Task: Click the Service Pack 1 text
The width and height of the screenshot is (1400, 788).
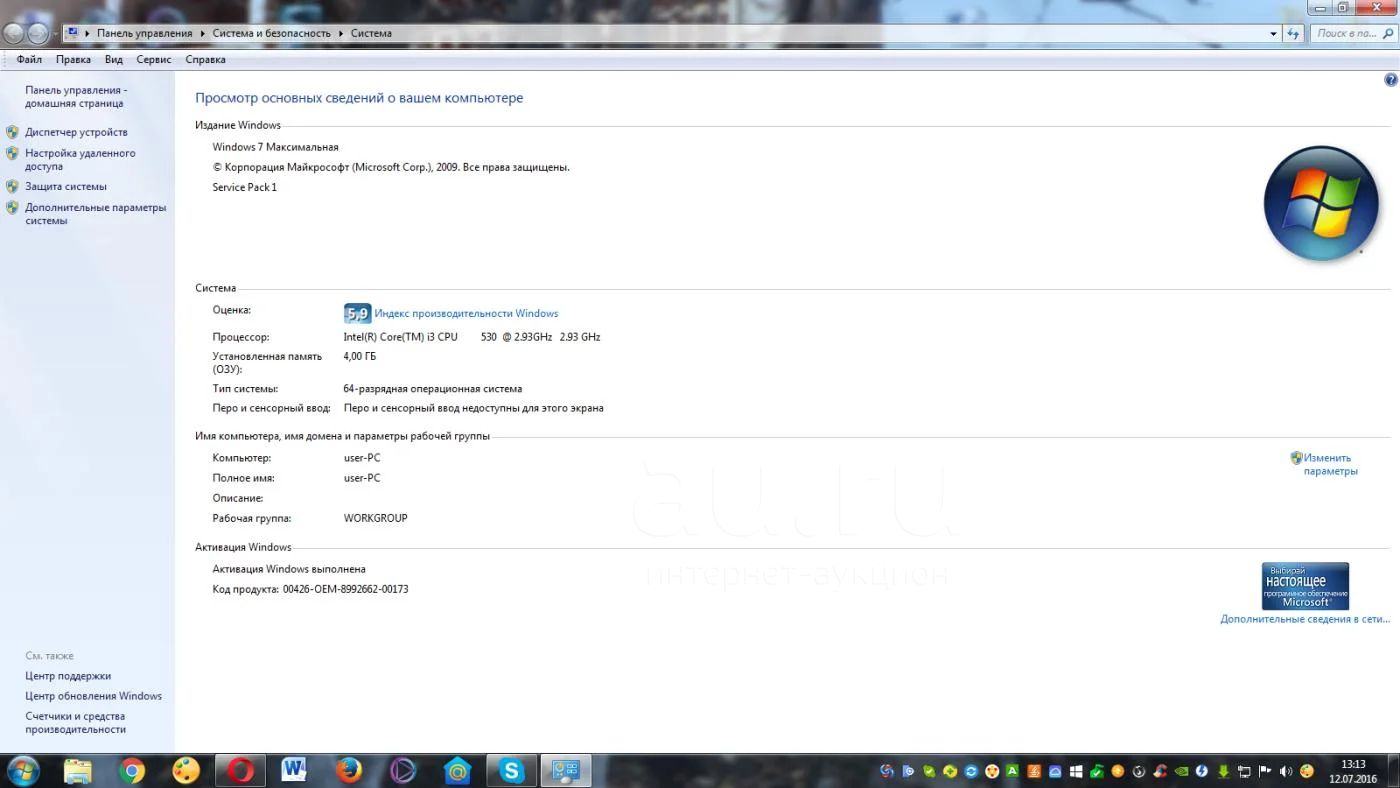Action: [x=244, y=187]
